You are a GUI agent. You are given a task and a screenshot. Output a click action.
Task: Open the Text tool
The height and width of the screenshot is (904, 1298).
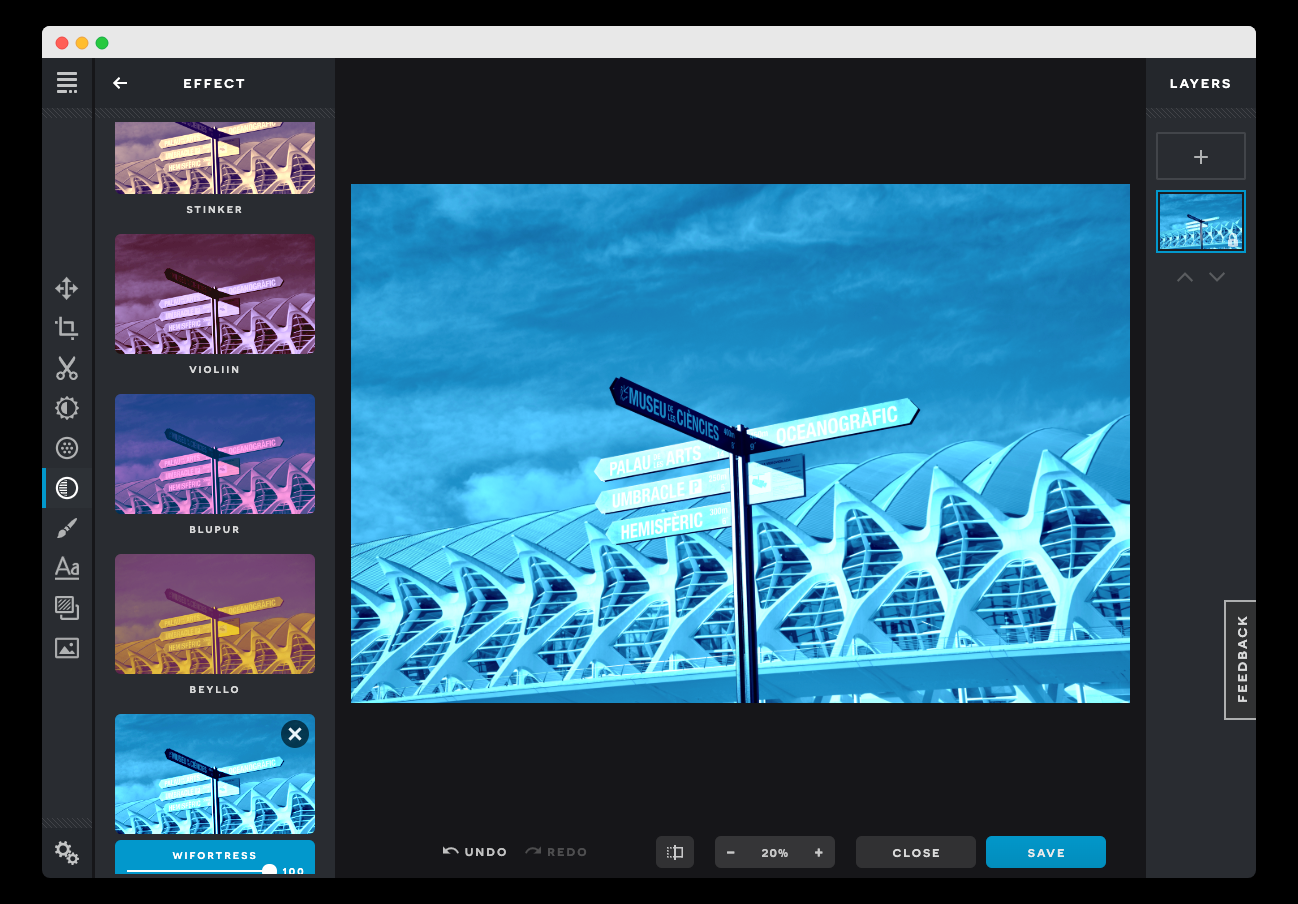(x=67, y=568)
